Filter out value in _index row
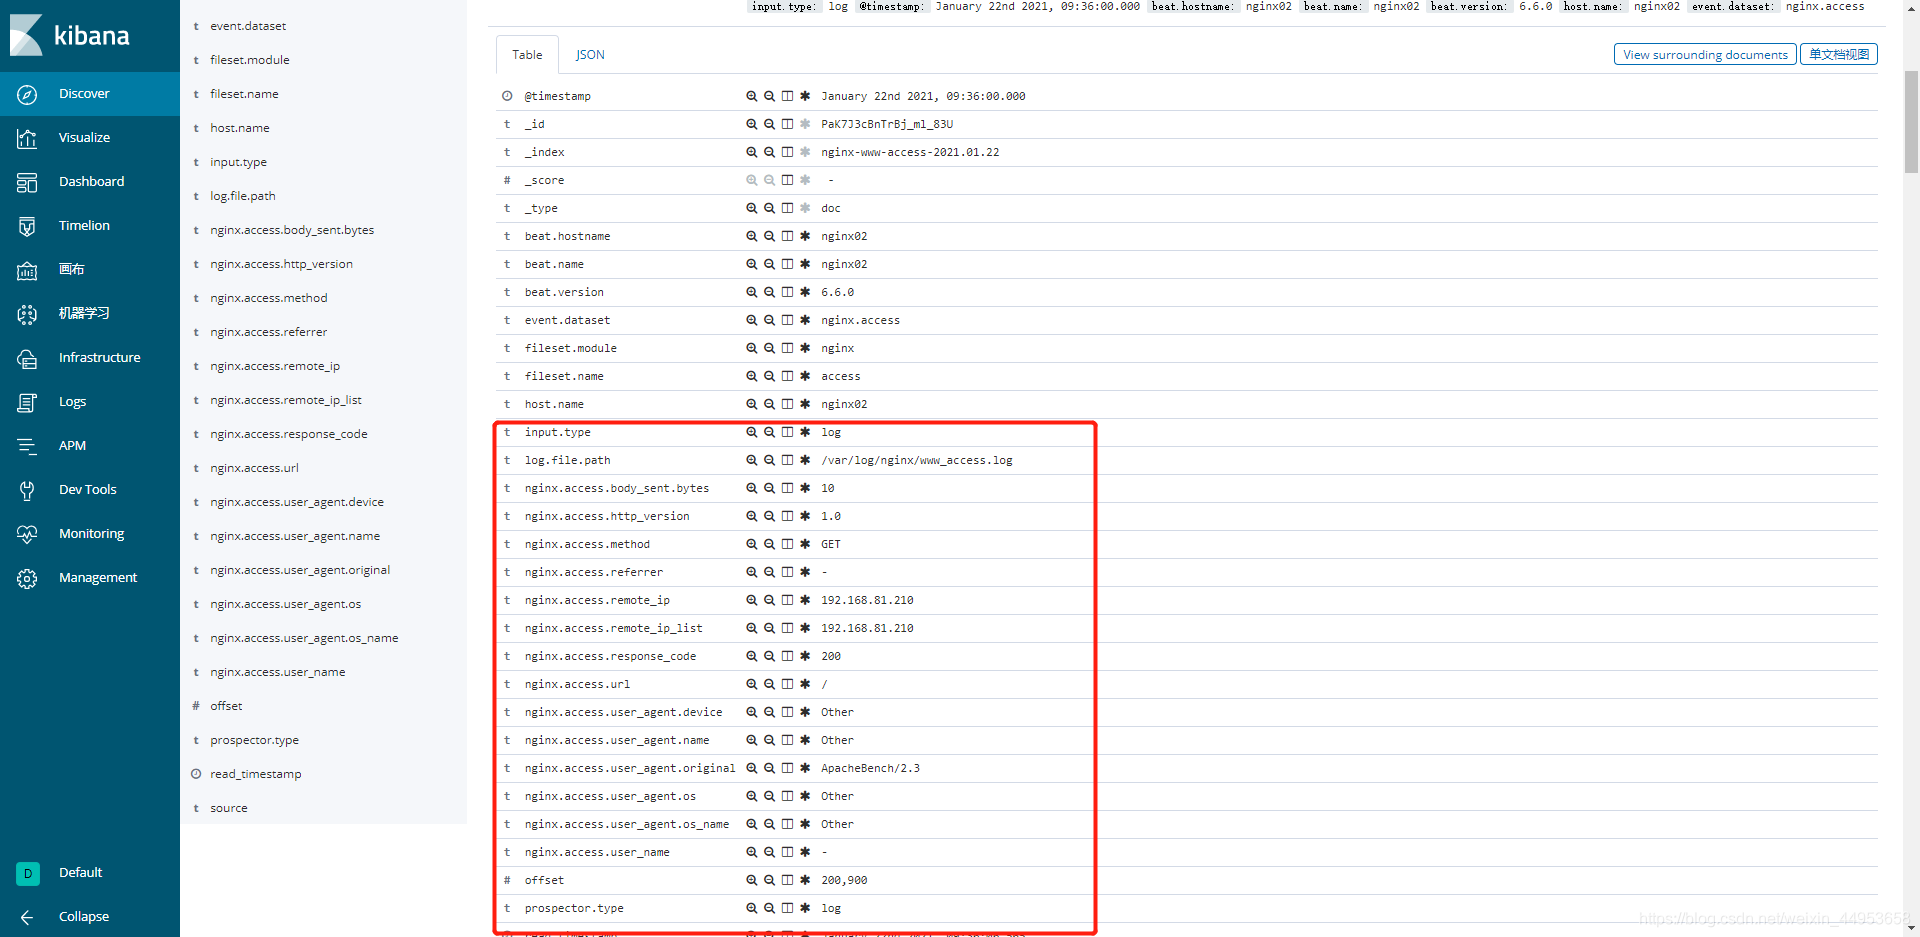The image size is (1920, 937). [x=769, y=152]
